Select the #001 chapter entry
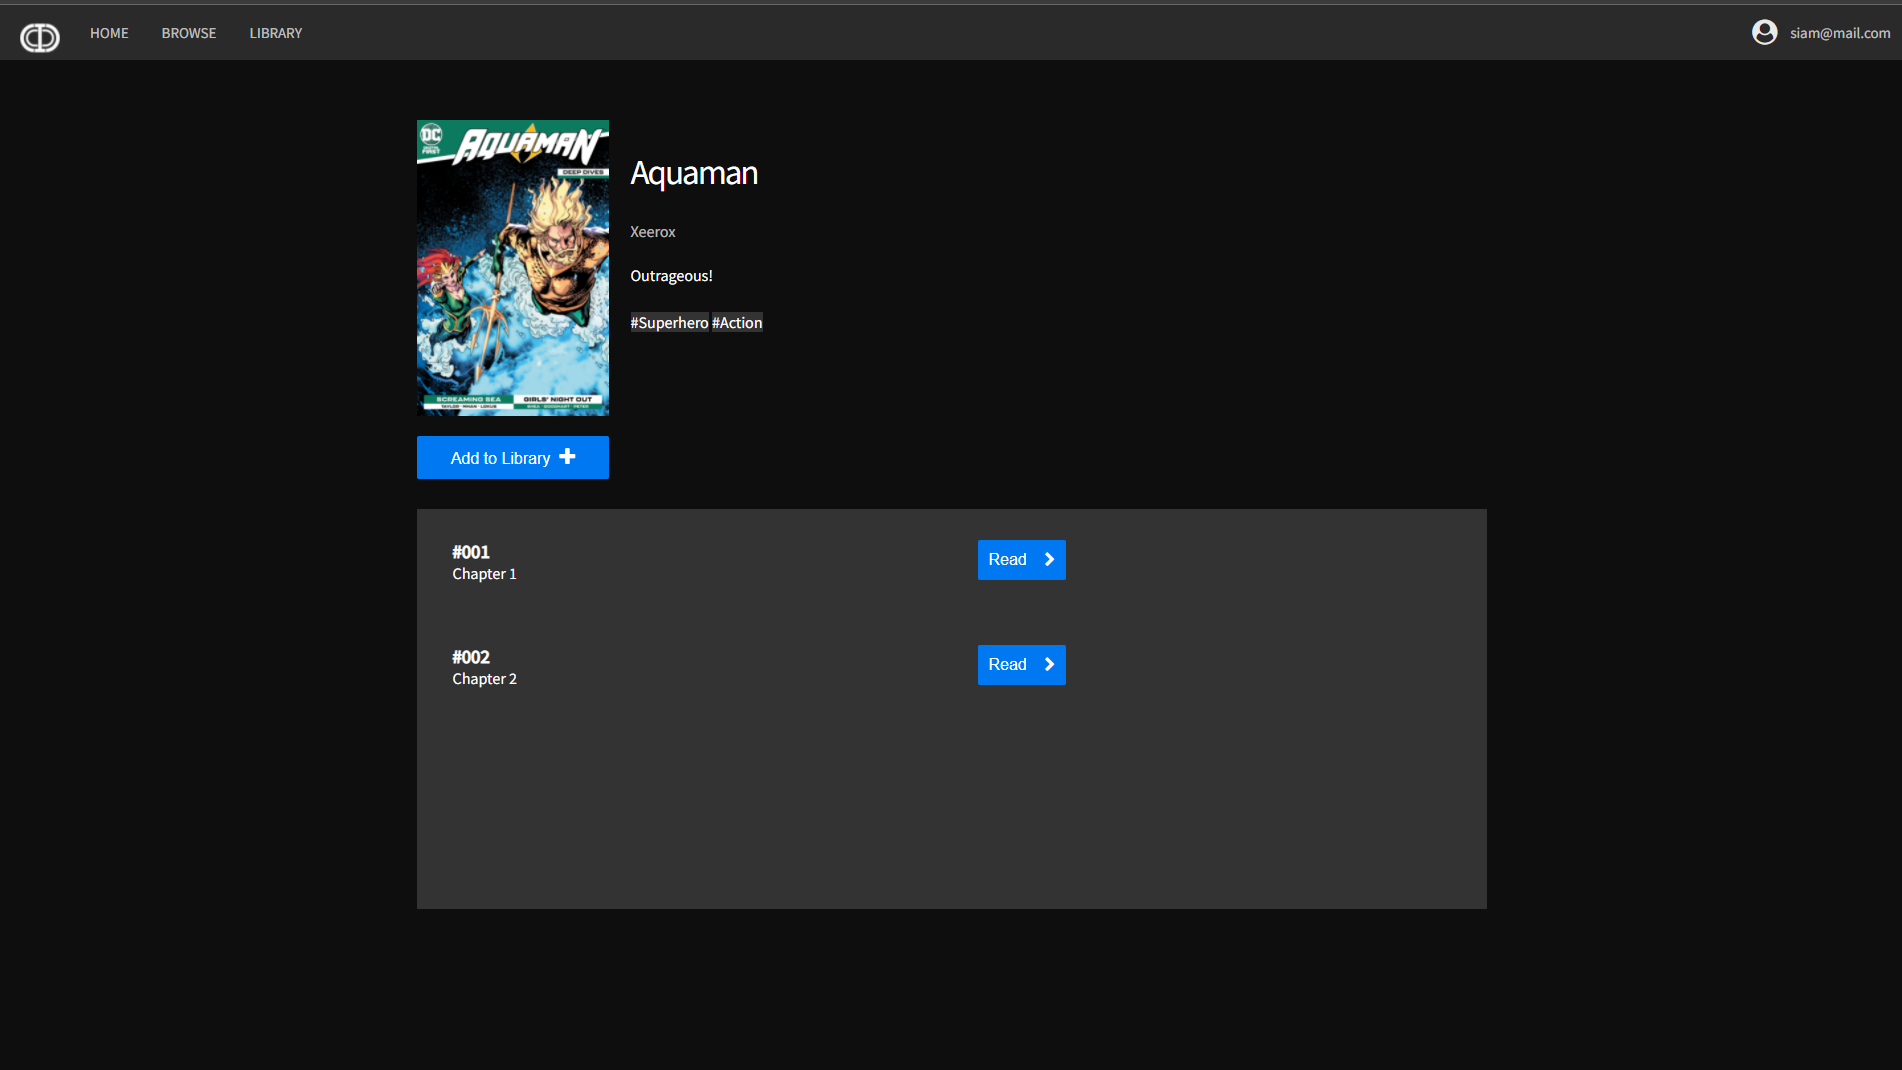 pyautogui.click(x=471, y=552)
